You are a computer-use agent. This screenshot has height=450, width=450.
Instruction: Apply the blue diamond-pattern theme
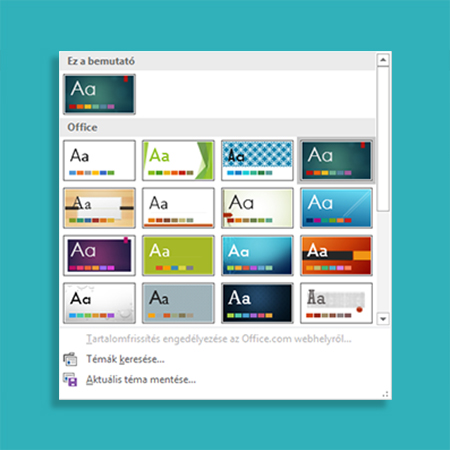[257, 160]
